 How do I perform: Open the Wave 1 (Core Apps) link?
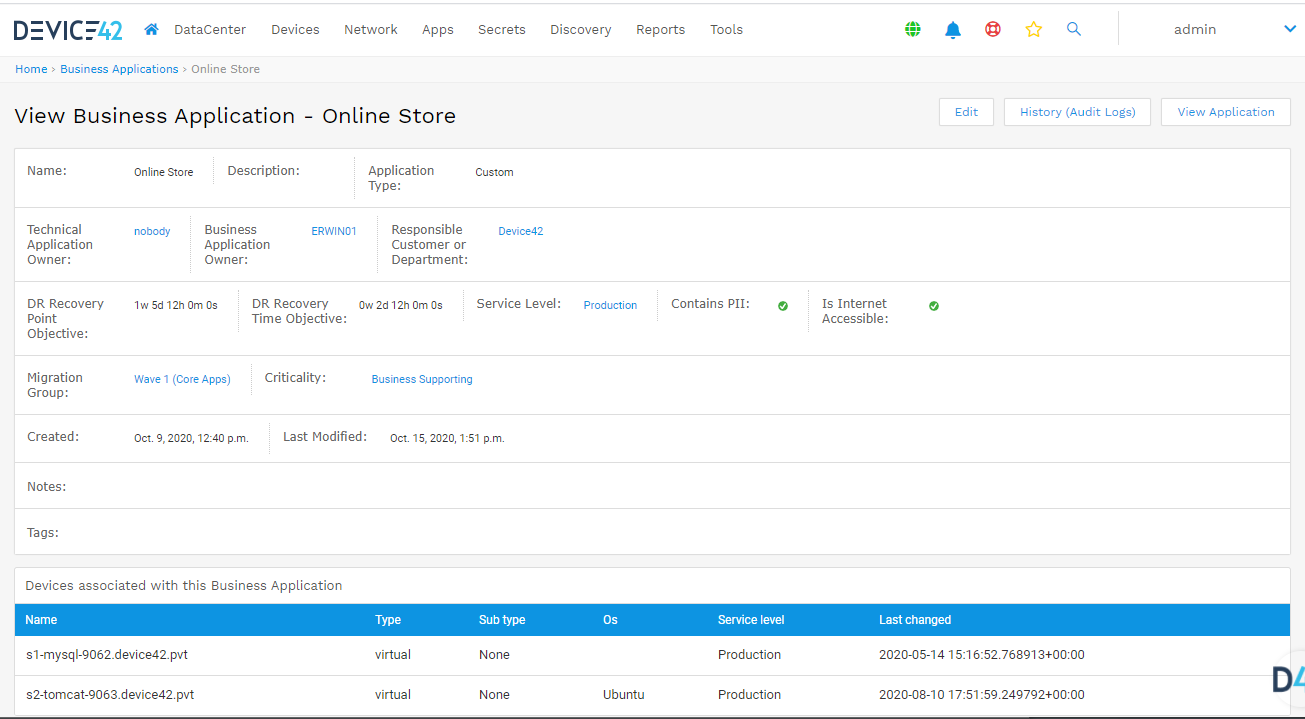182,380
